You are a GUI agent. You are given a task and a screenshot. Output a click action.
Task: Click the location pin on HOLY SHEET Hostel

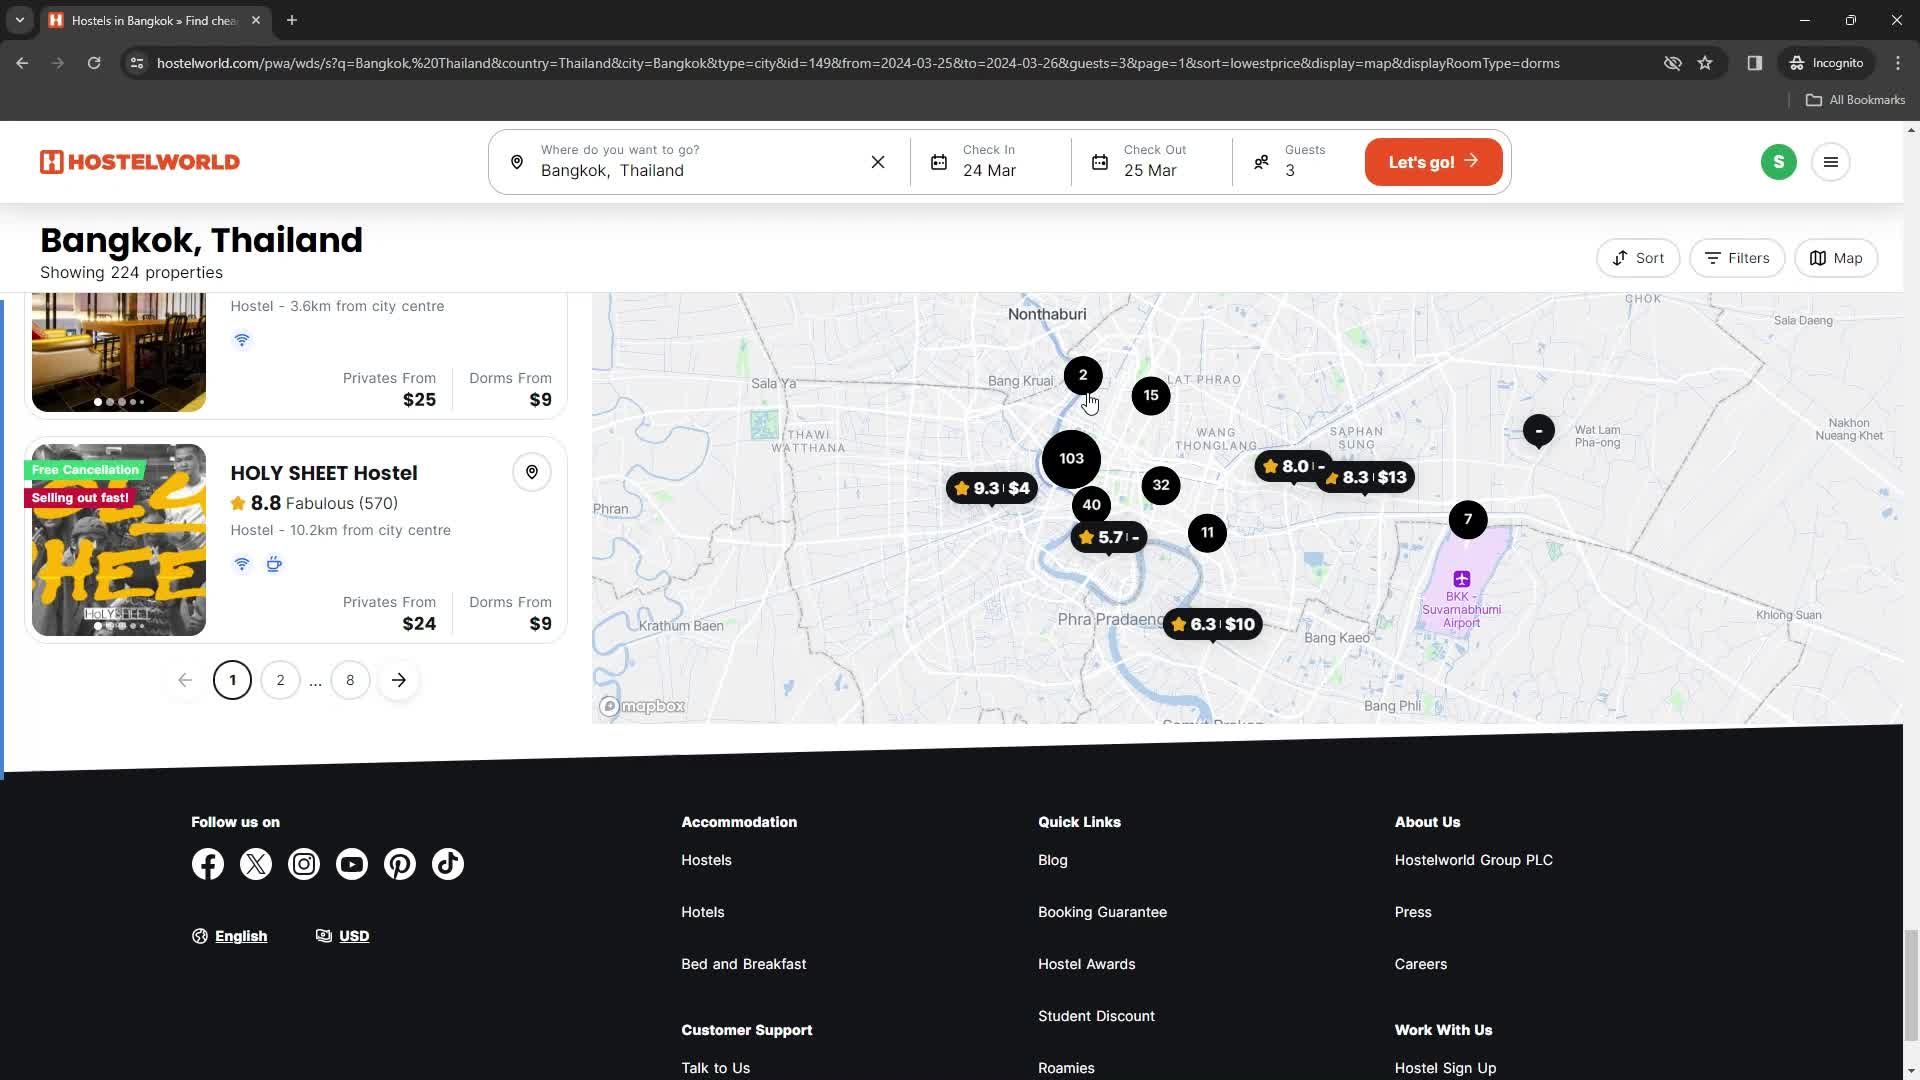click(x=531, y=472)
